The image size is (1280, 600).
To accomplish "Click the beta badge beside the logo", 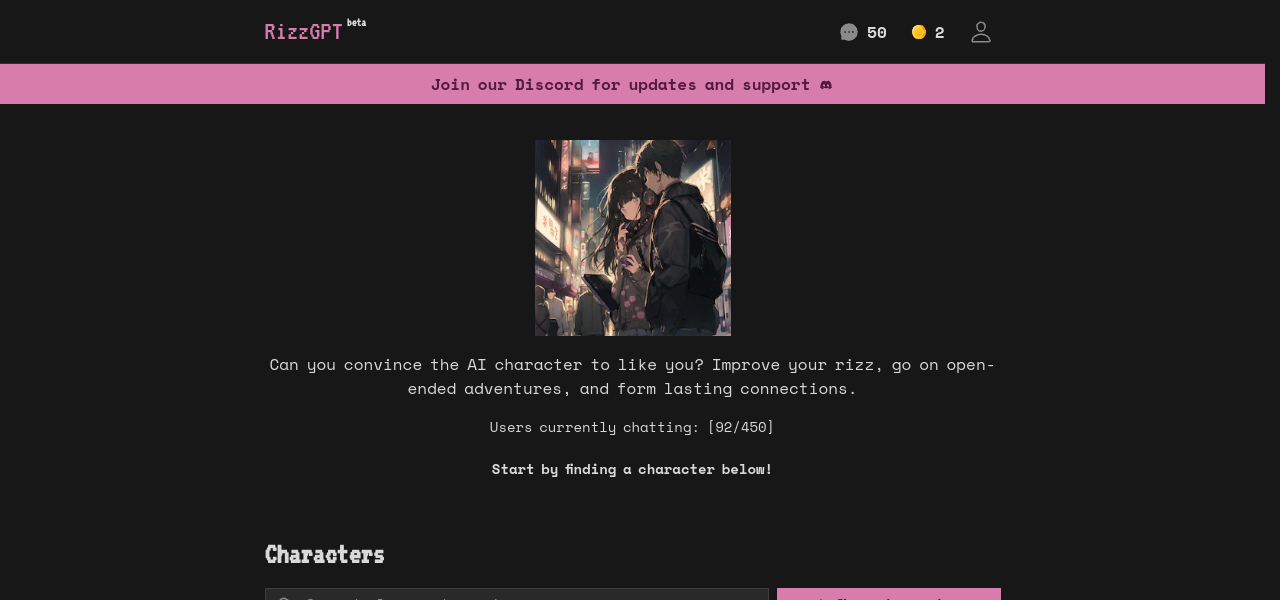I will [356, 23].
